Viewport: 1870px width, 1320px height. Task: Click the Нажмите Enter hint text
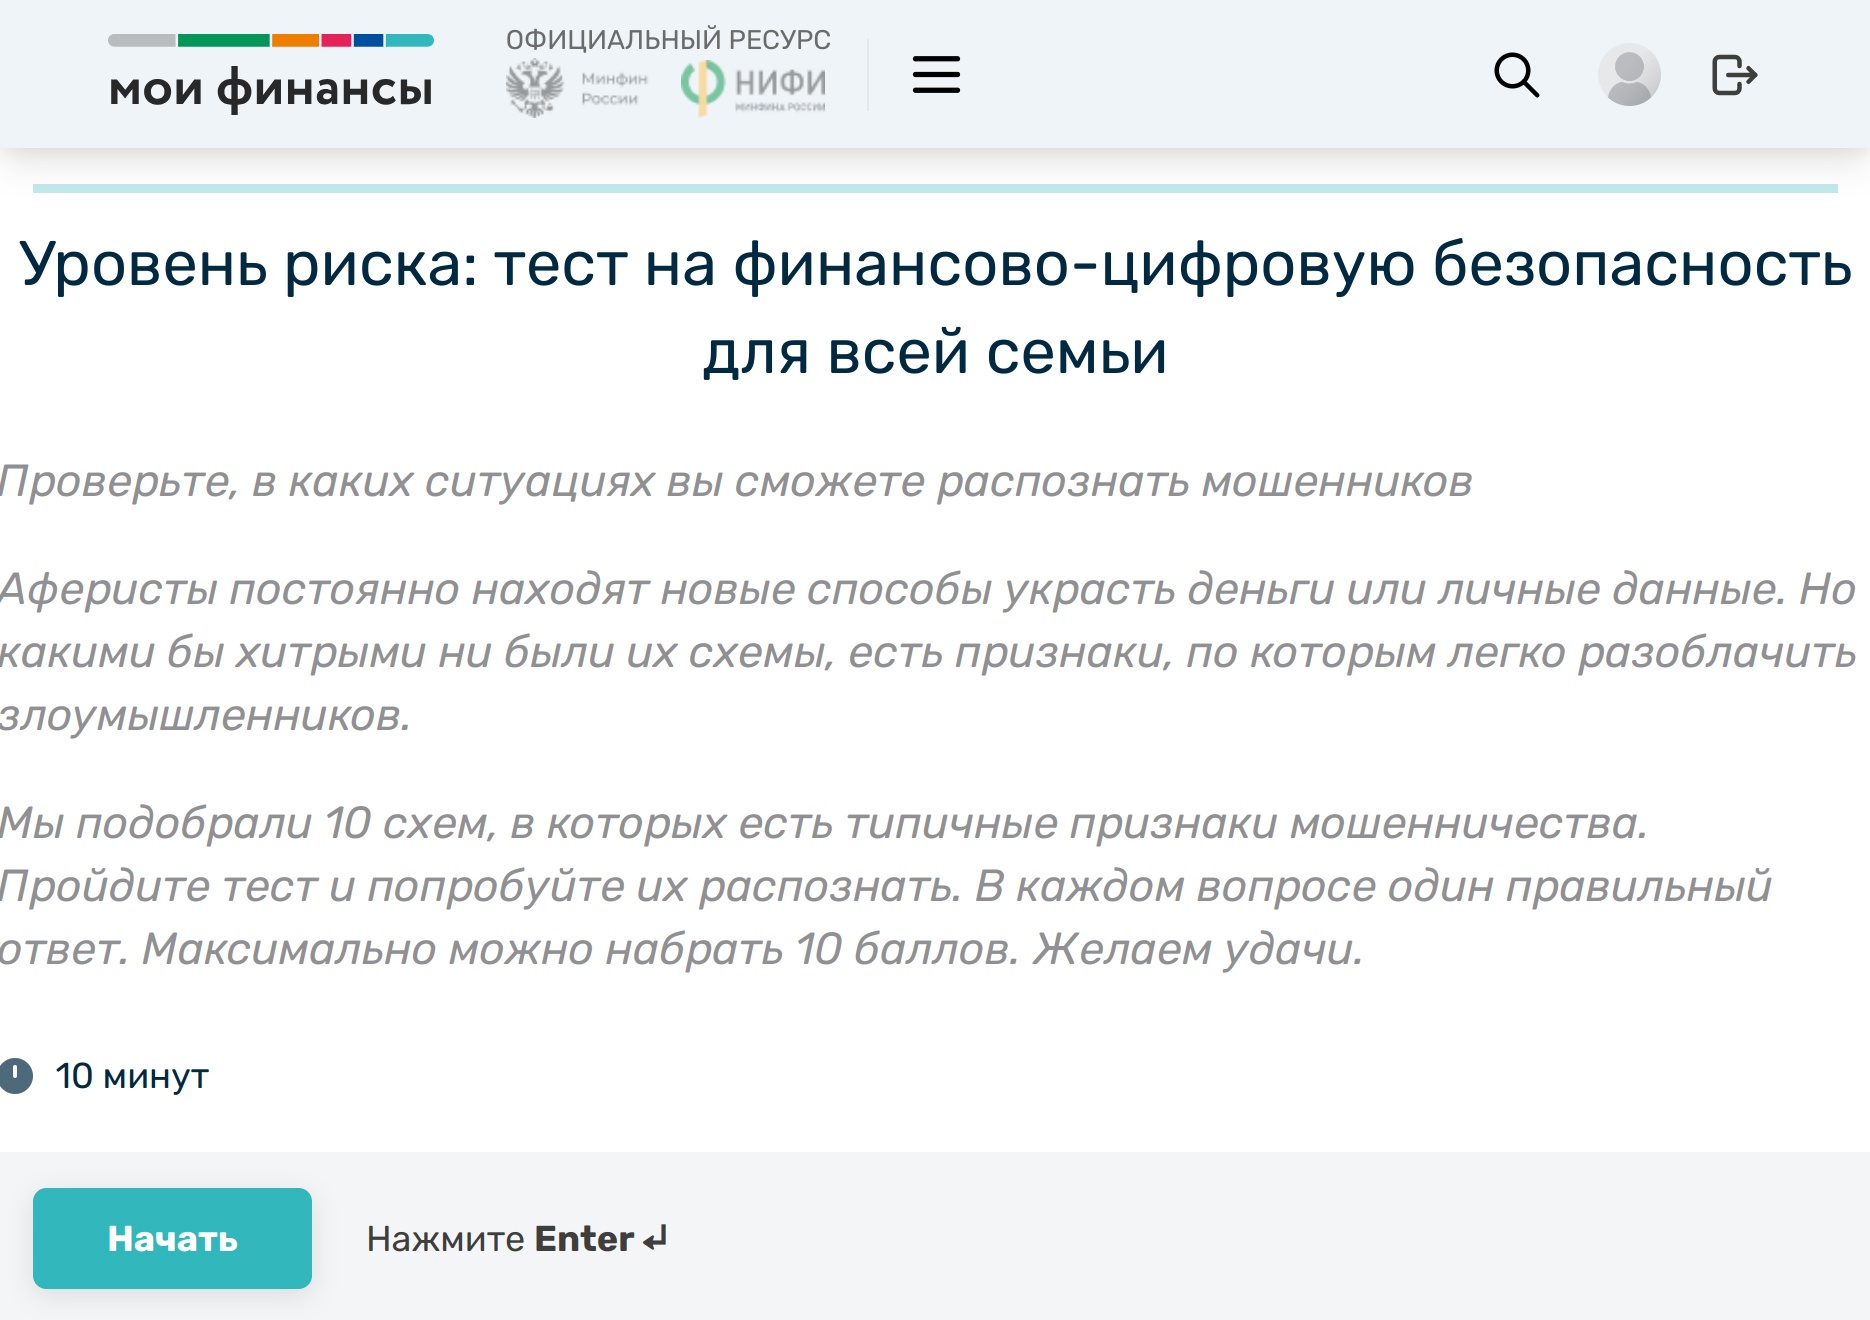499,1239
